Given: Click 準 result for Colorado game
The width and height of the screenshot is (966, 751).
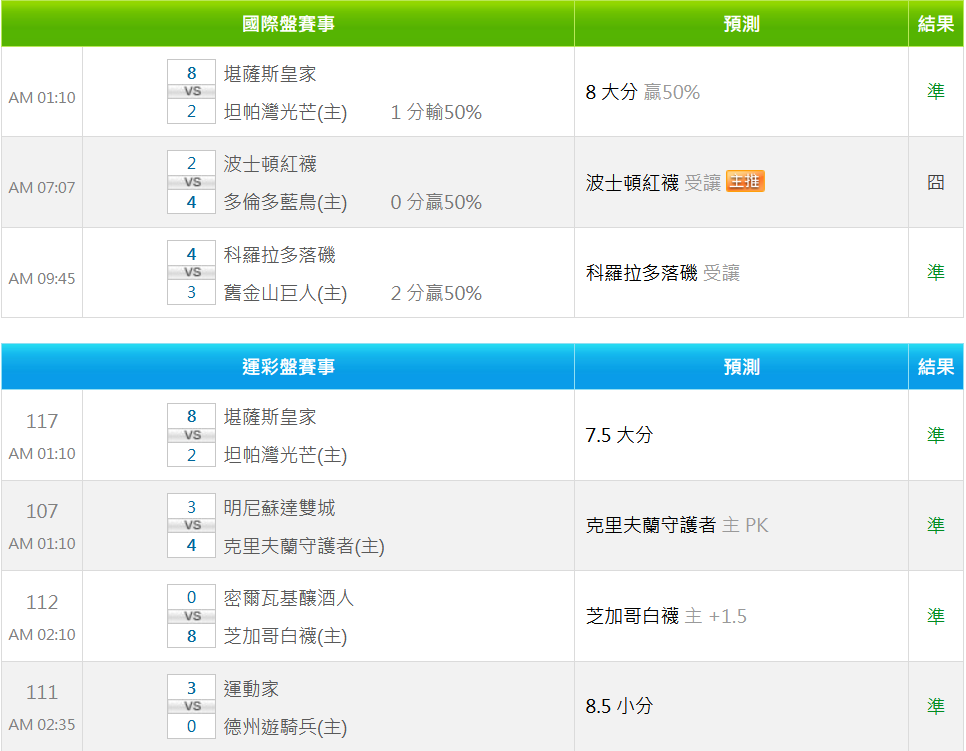Looking at the screenshot, I should point(936,272).
